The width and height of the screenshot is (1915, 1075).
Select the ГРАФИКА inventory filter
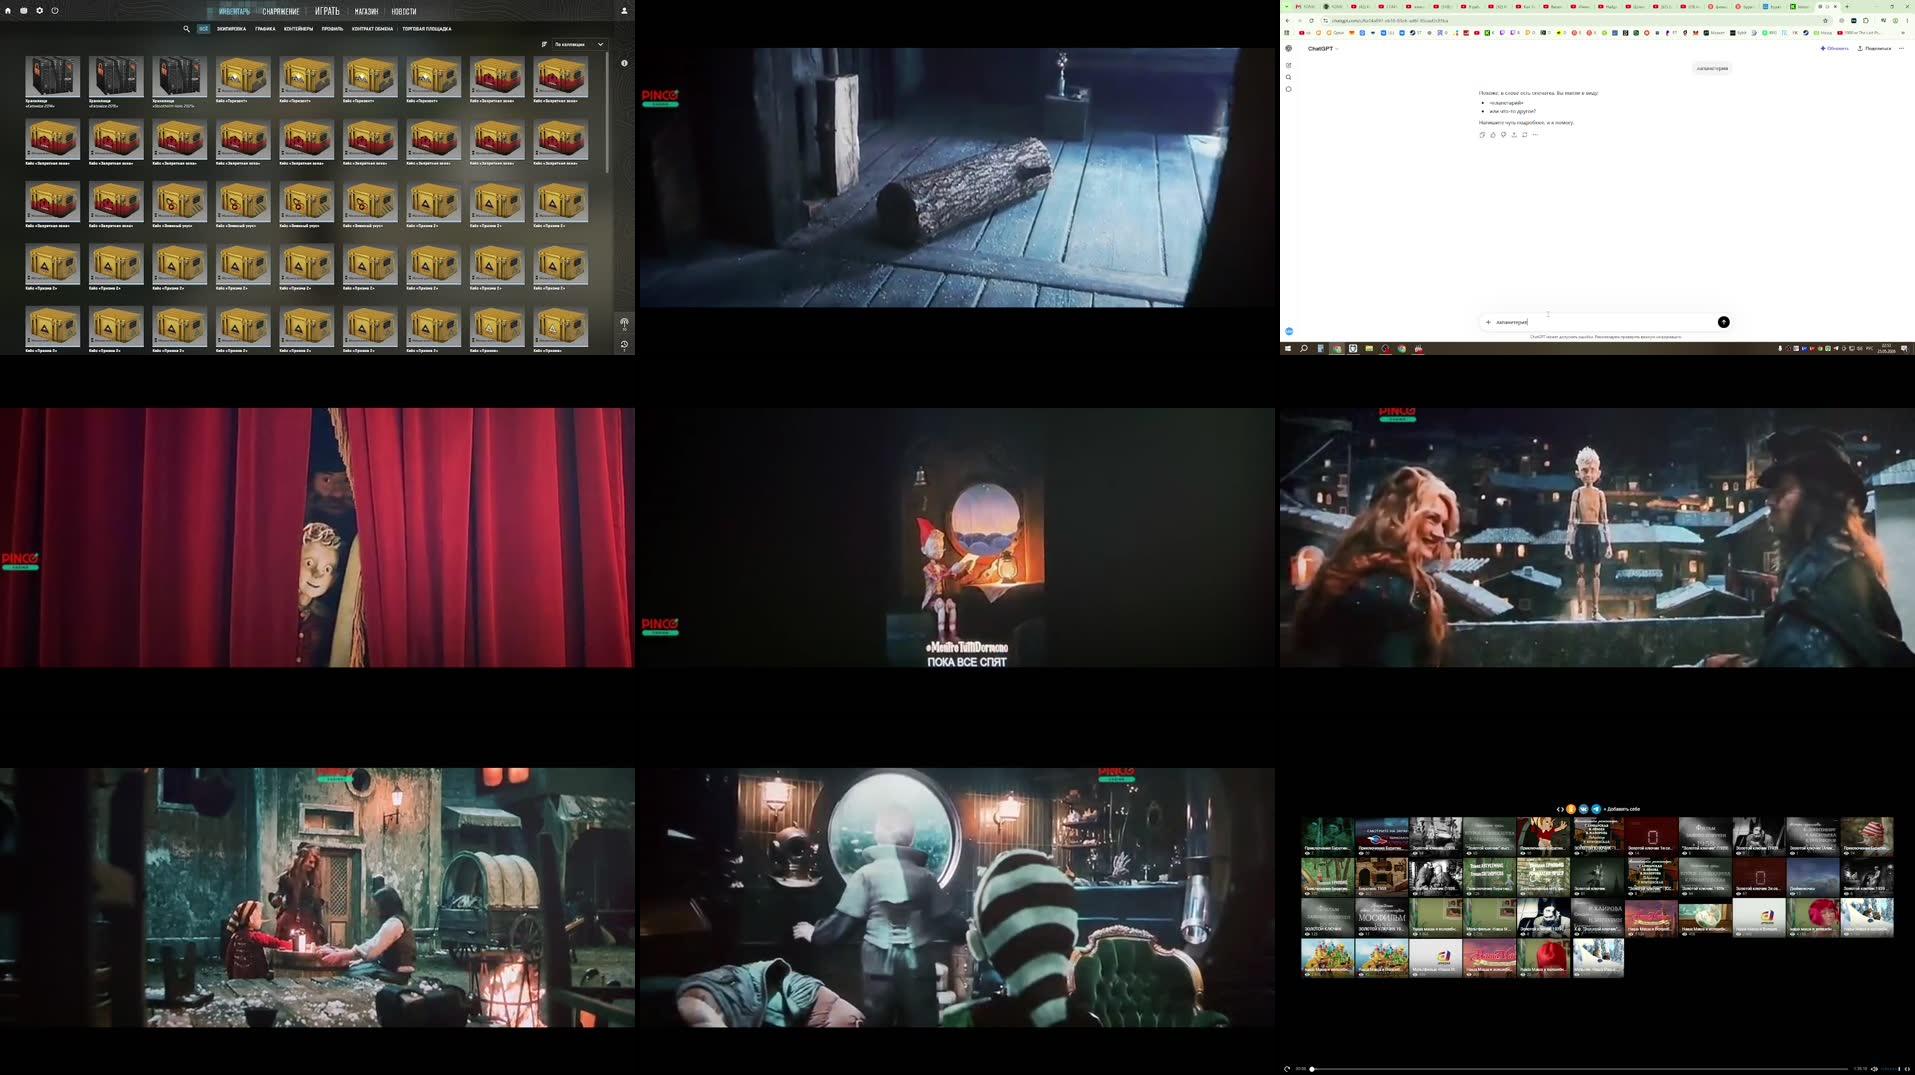(x=265, y=29)
